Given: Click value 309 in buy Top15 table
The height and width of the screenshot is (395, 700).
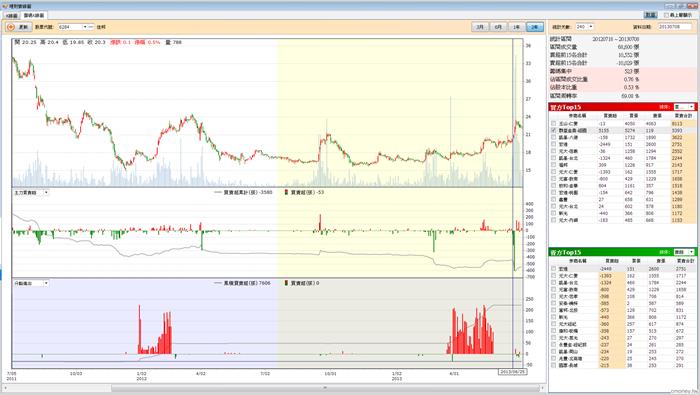Looking at the screenshot, I should point(602,165).
